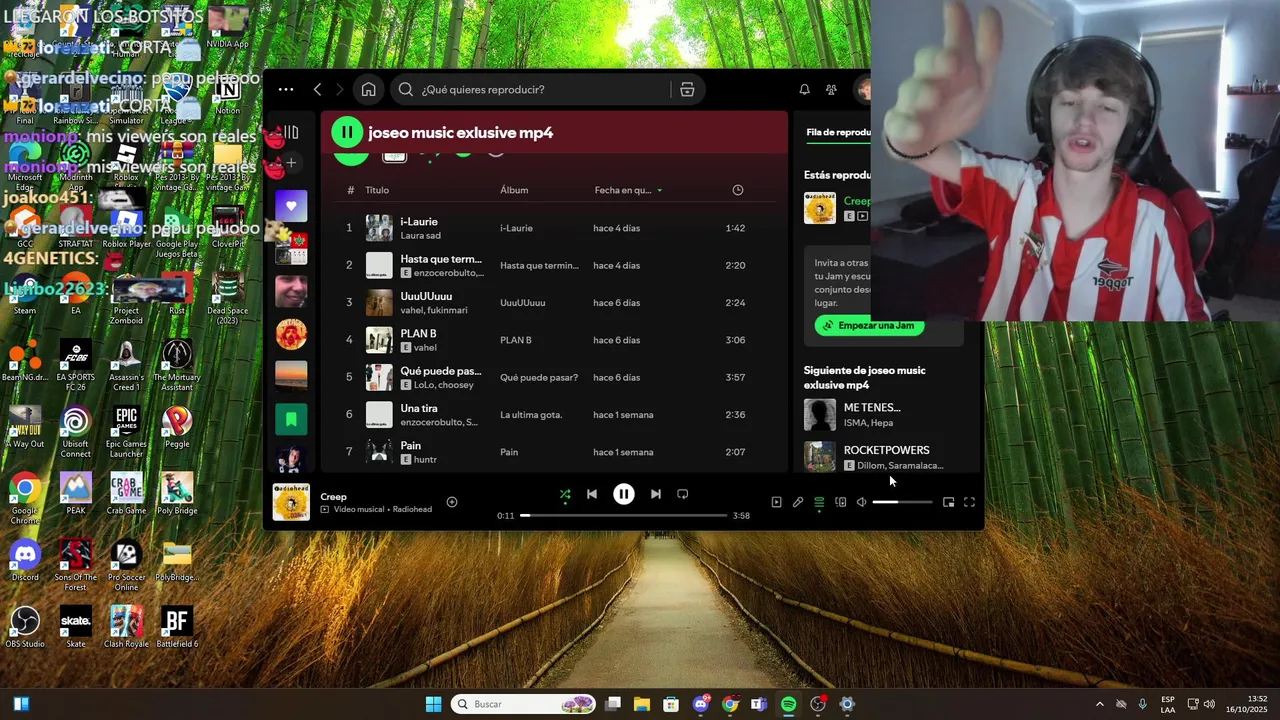Open Friend Activity icon in Spotify
The height and width of the screenshot is (720, 1280).
[x=831, y=89]
